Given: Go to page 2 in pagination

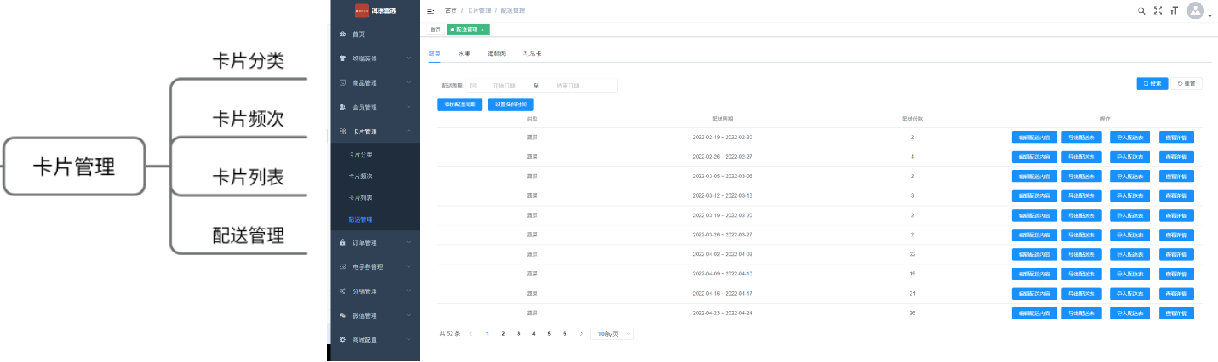Looking at the screenshot, I should 502,333.
